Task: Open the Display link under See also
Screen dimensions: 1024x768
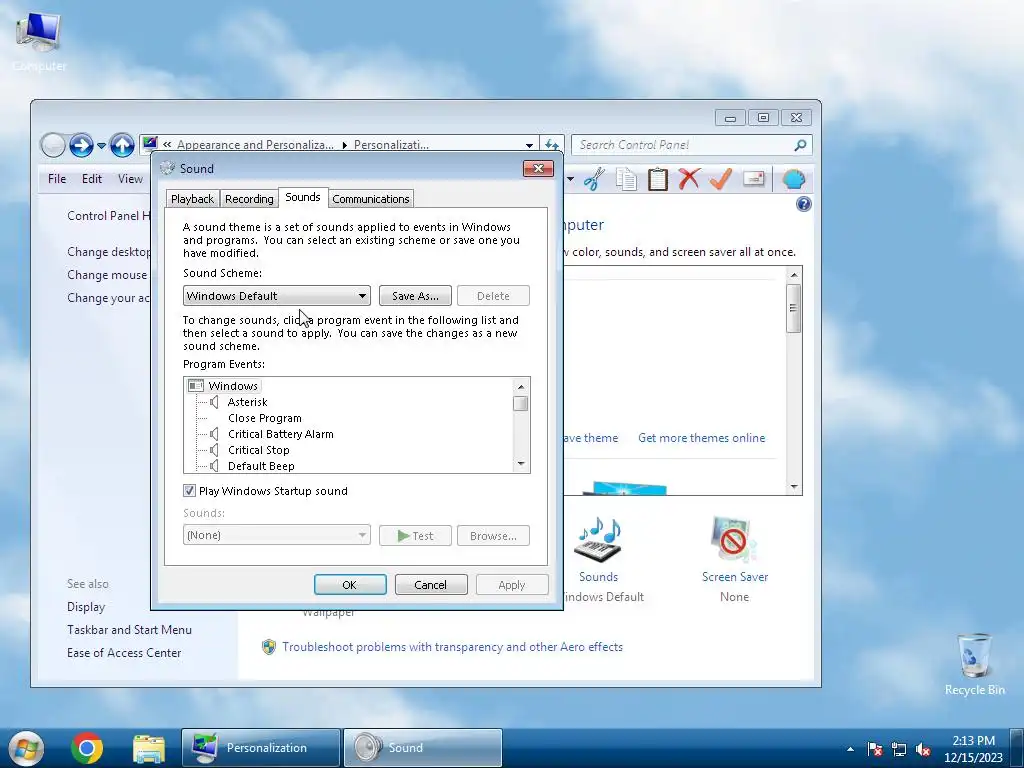Action: pos(86,607)
